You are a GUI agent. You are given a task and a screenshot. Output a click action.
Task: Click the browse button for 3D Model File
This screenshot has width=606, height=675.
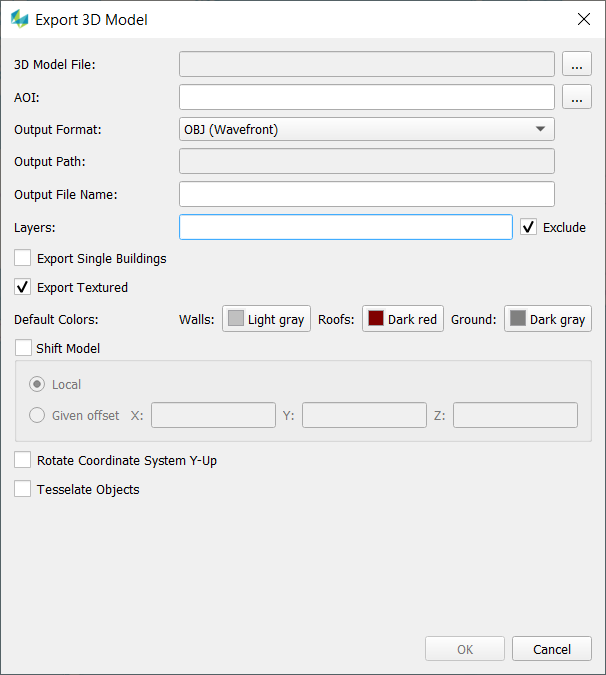[x=577, y=65]
